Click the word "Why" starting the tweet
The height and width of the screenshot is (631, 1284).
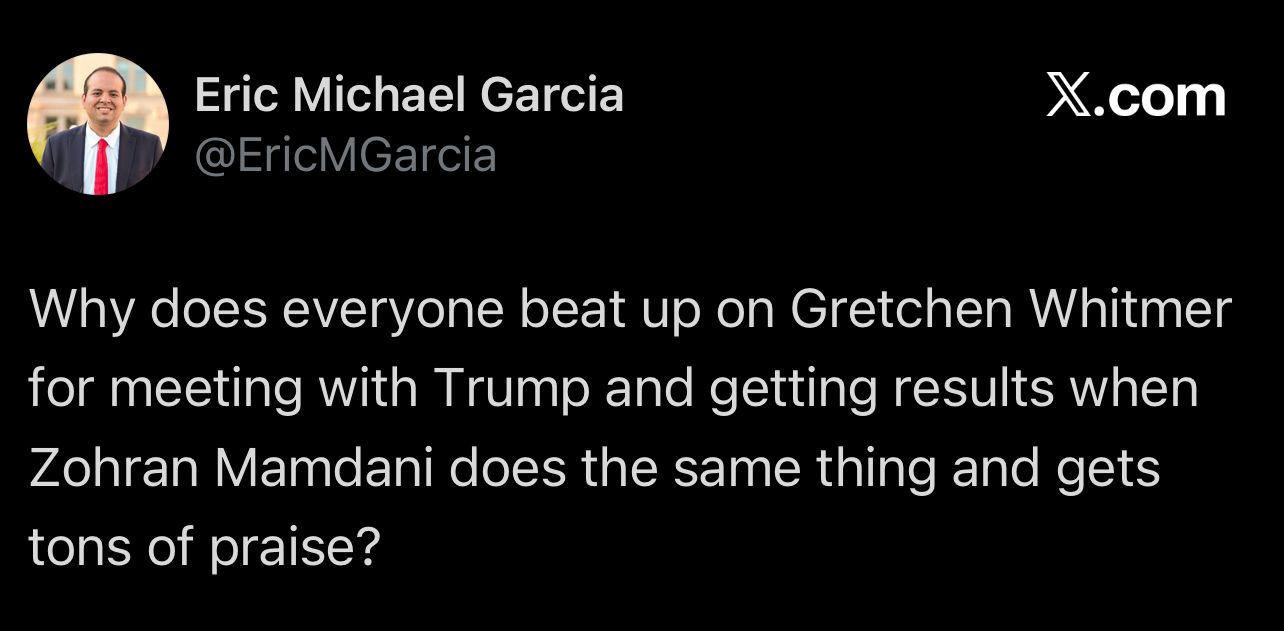(x=78, y=311)
